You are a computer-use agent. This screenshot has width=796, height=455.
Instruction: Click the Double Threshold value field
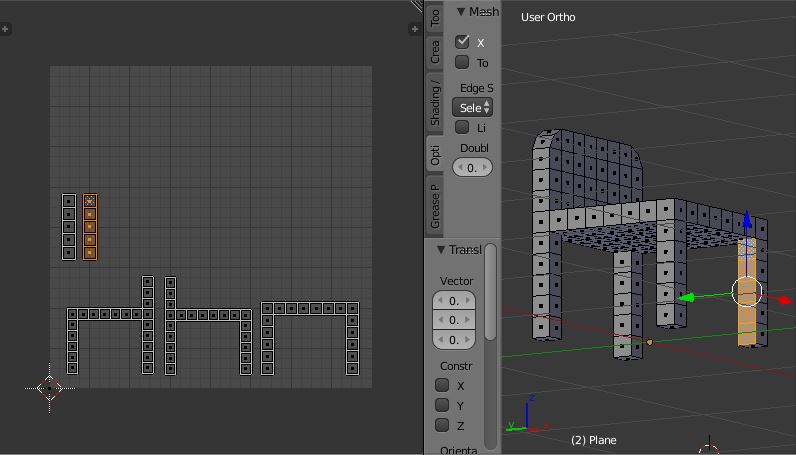[472, 168]
